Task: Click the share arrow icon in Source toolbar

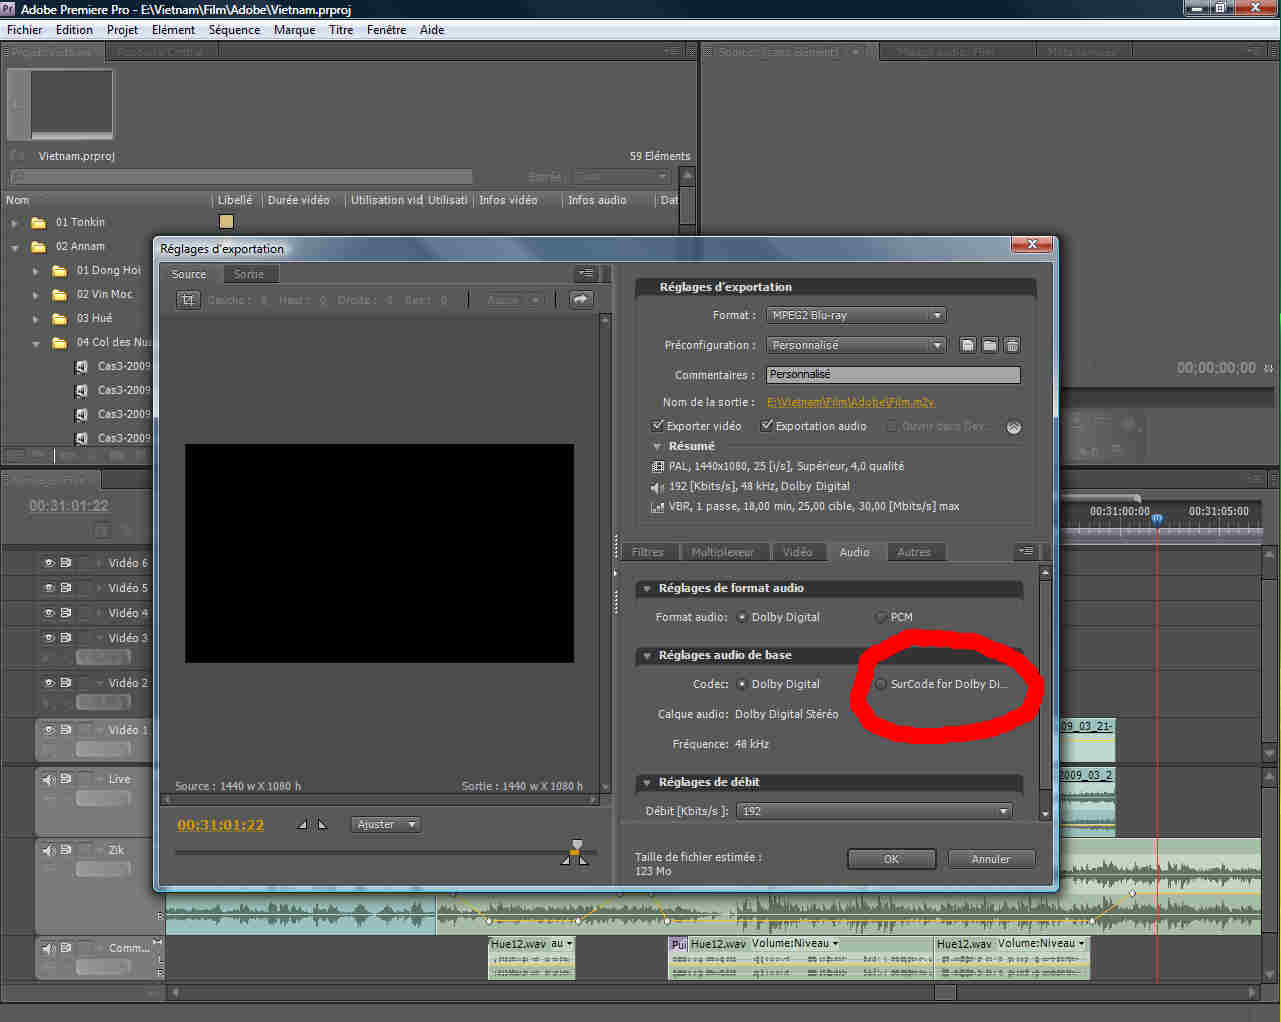Action: click(581, 299)
